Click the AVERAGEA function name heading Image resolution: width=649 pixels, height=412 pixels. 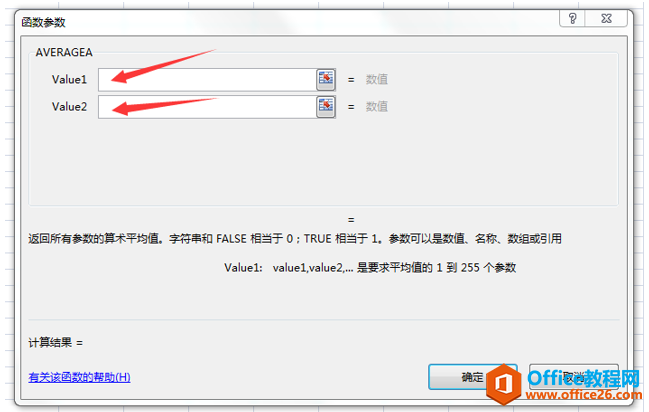coord(64,52)
